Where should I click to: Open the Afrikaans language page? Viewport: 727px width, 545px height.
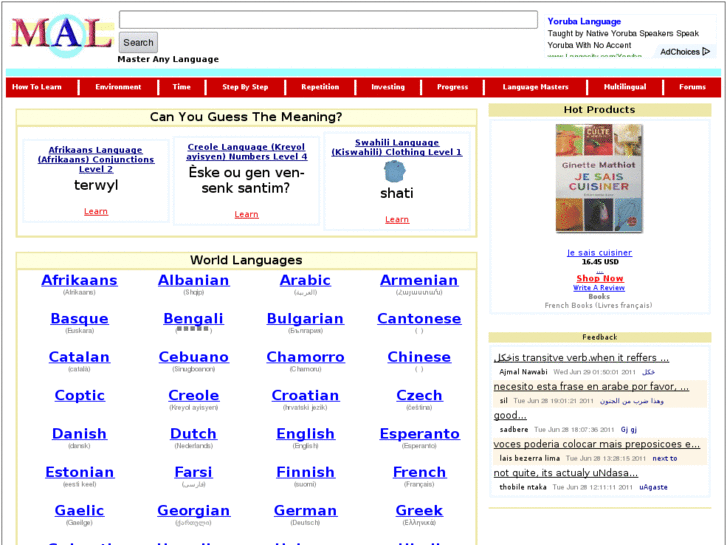[79, 280]
